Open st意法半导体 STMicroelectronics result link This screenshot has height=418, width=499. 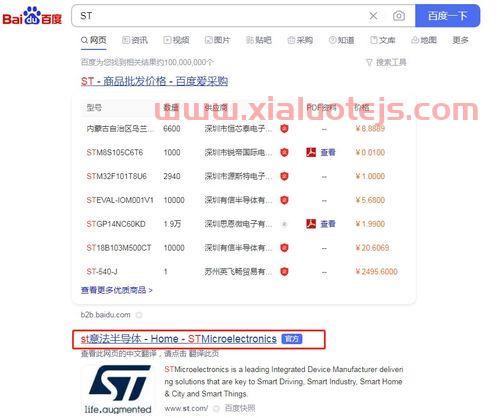pyautogui.click(x=179, y=339)
